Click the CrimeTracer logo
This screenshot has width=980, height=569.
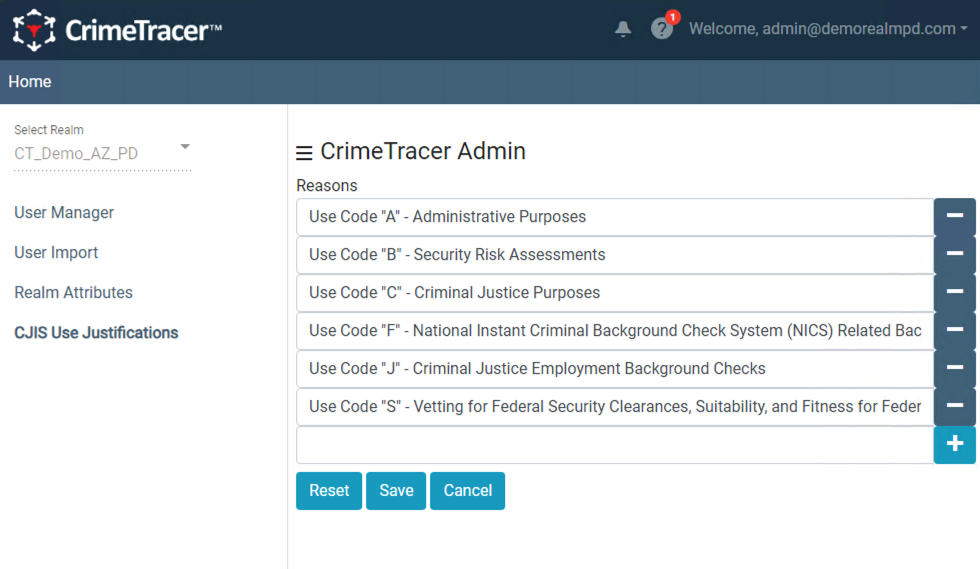click(118, 30)
